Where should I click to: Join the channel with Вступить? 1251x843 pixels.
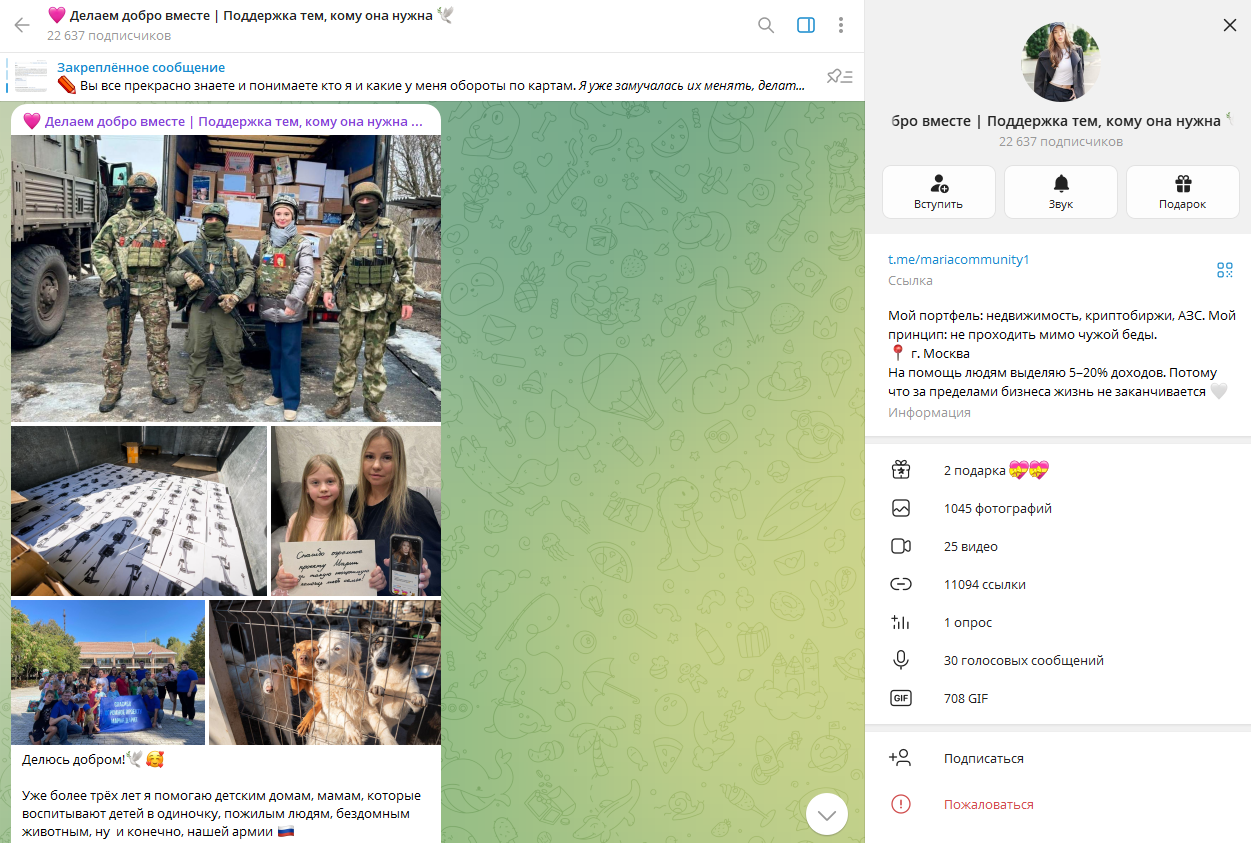tap(938, 192)
